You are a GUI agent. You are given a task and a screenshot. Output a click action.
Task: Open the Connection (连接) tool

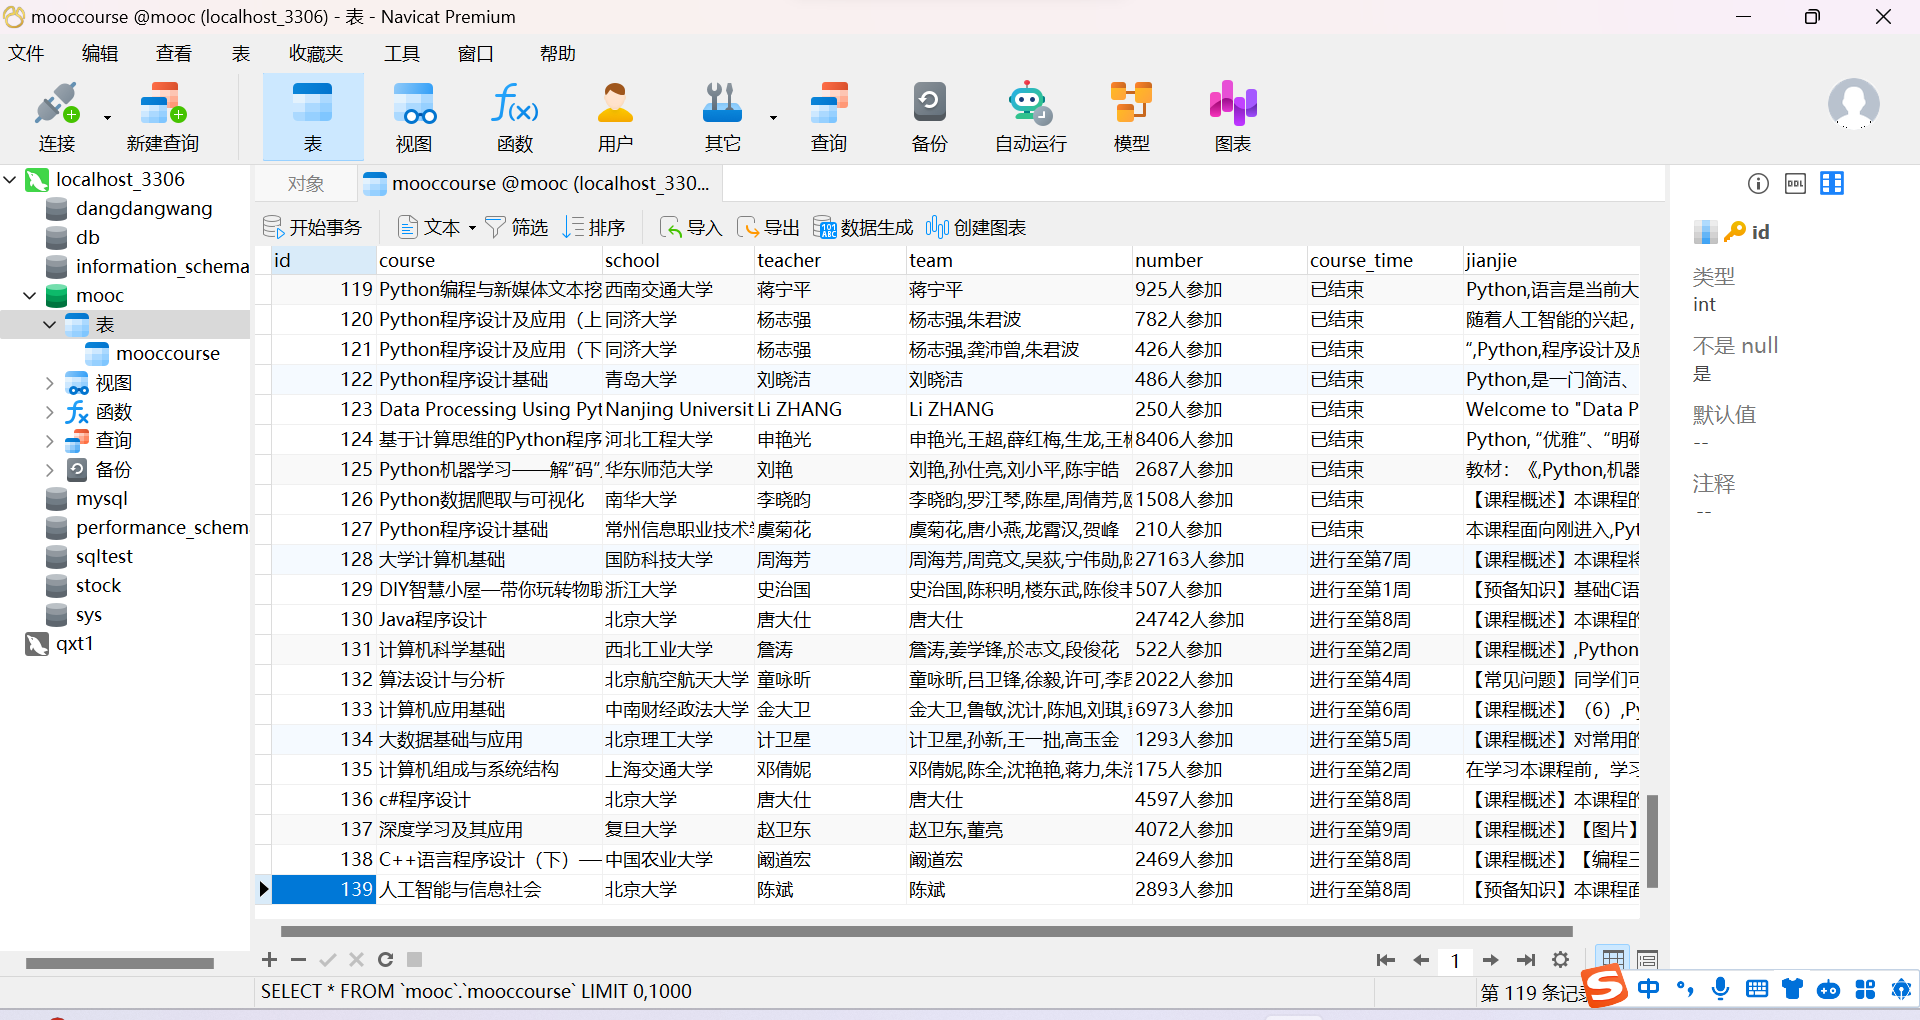57,117
